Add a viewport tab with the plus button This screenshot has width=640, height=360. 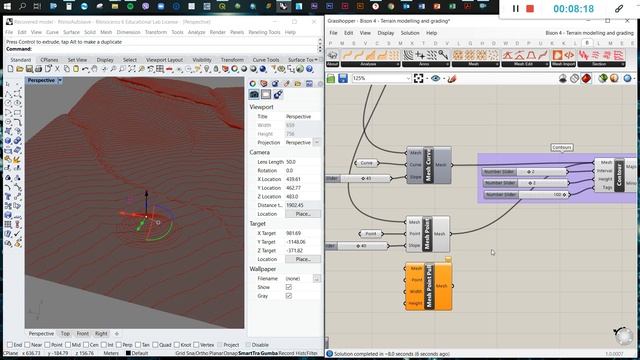click(x=117, y=333)
